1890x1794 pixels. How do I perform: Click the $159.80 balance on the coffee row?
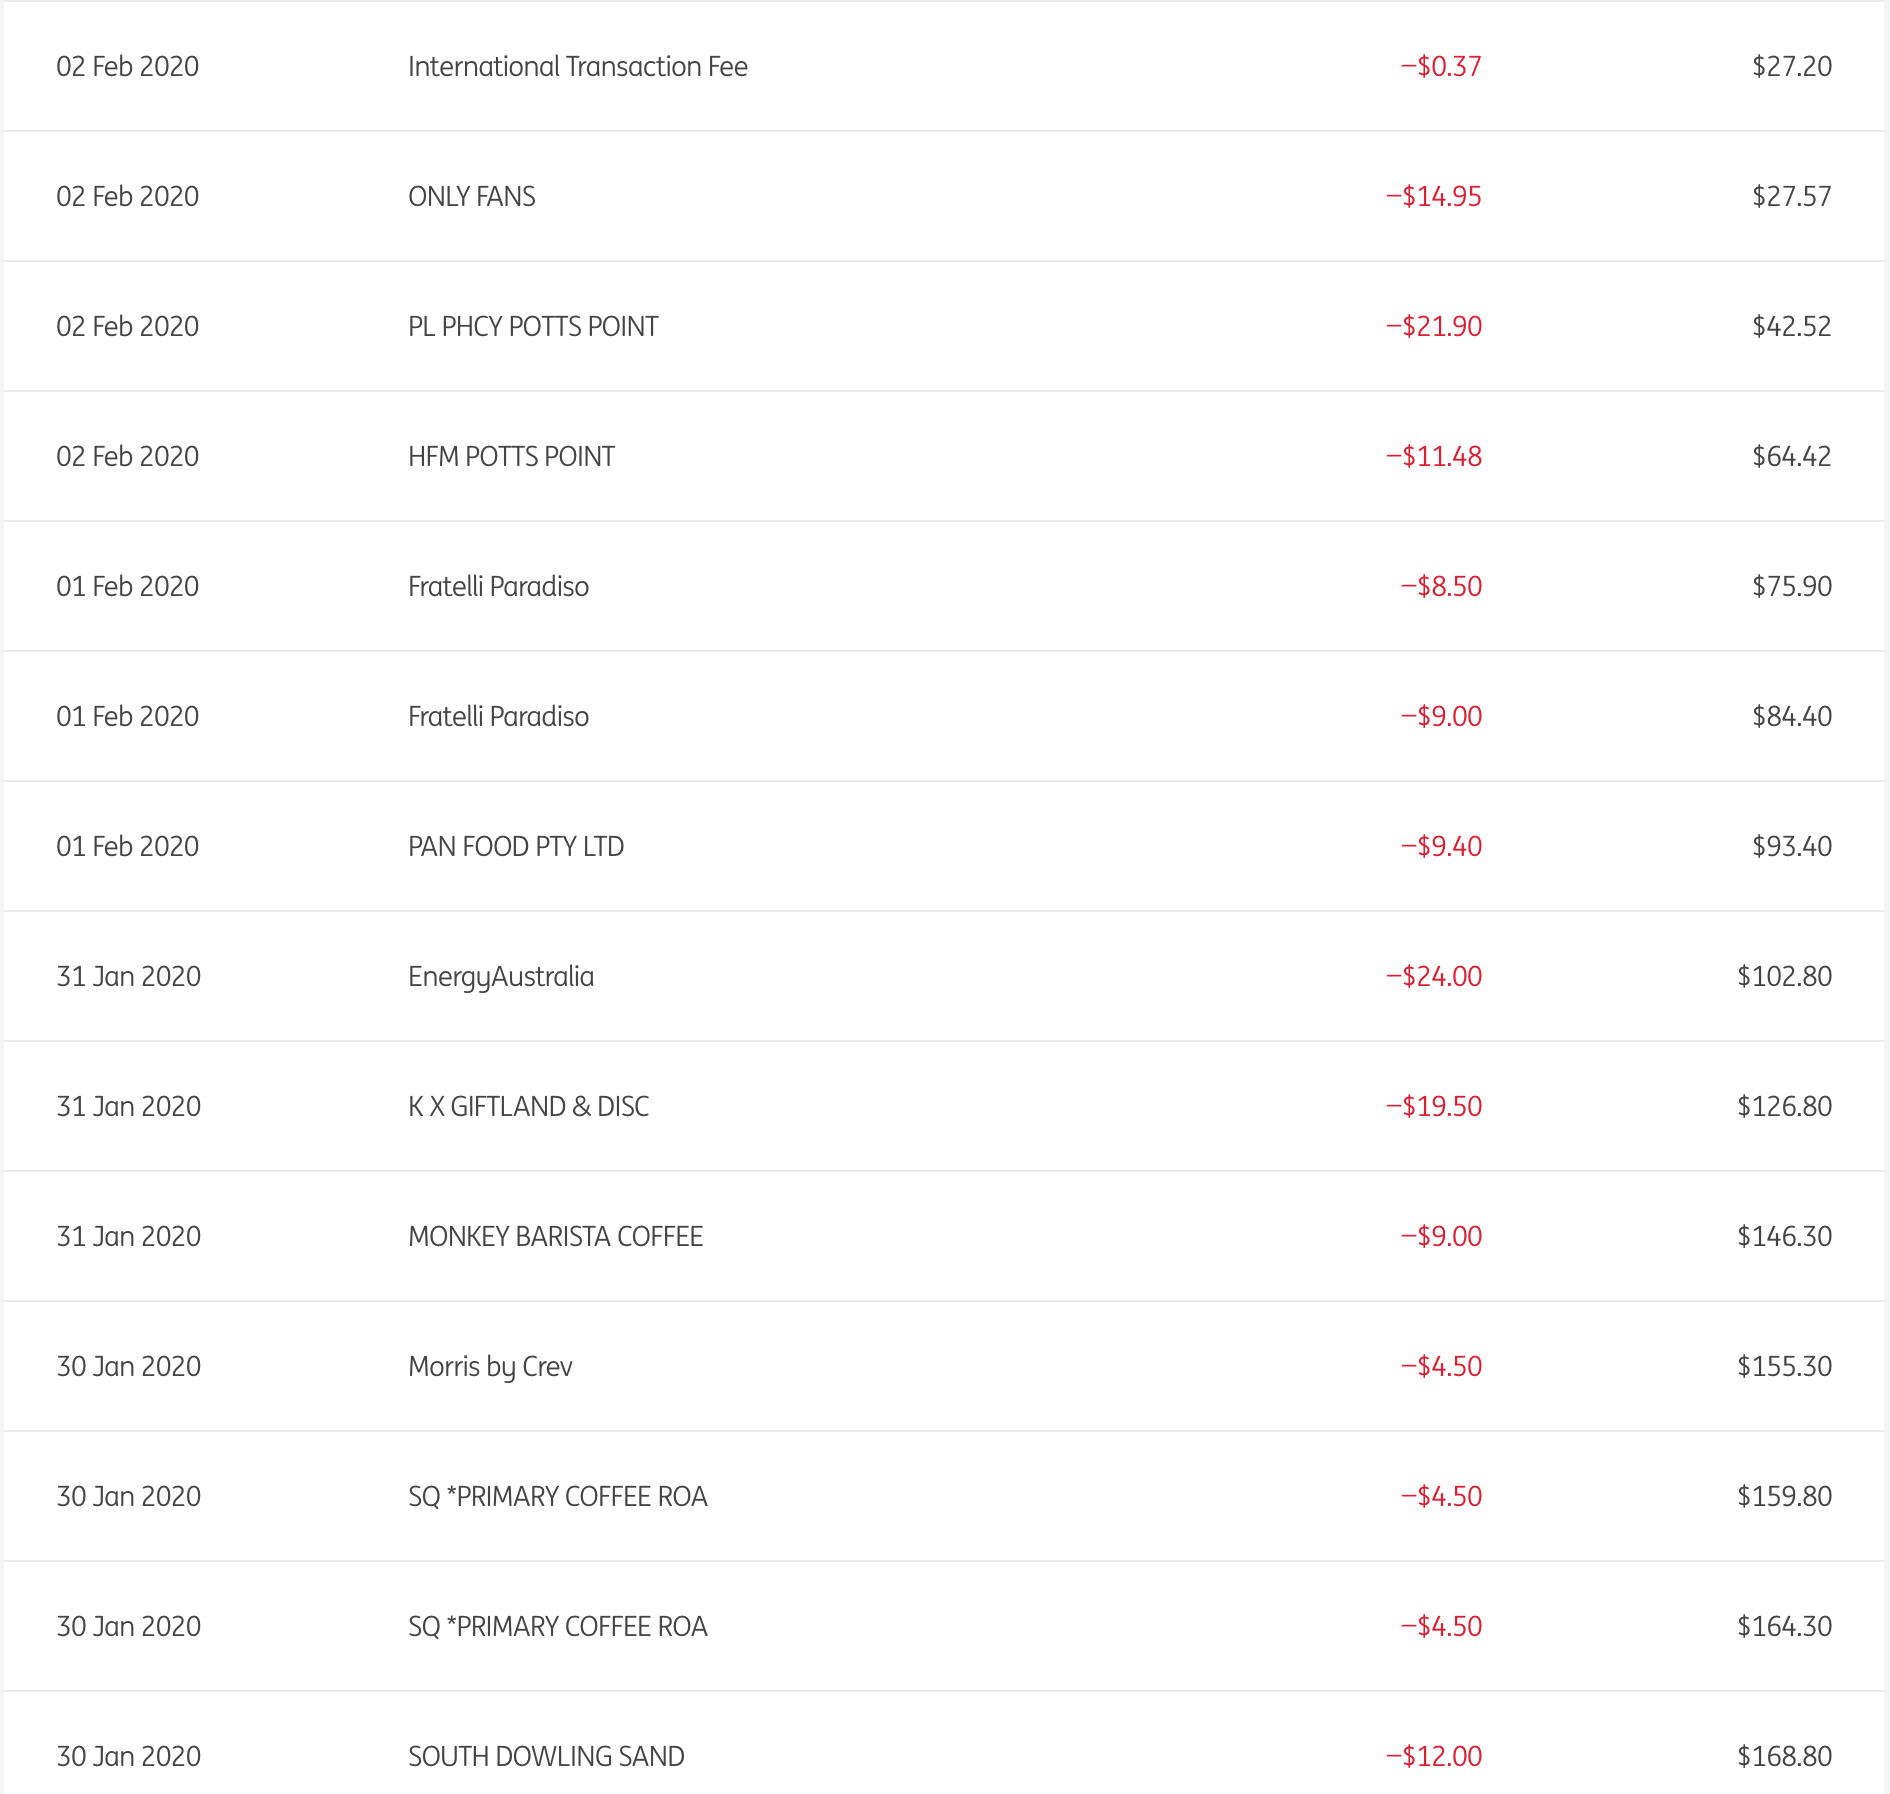(1784, 1497)
